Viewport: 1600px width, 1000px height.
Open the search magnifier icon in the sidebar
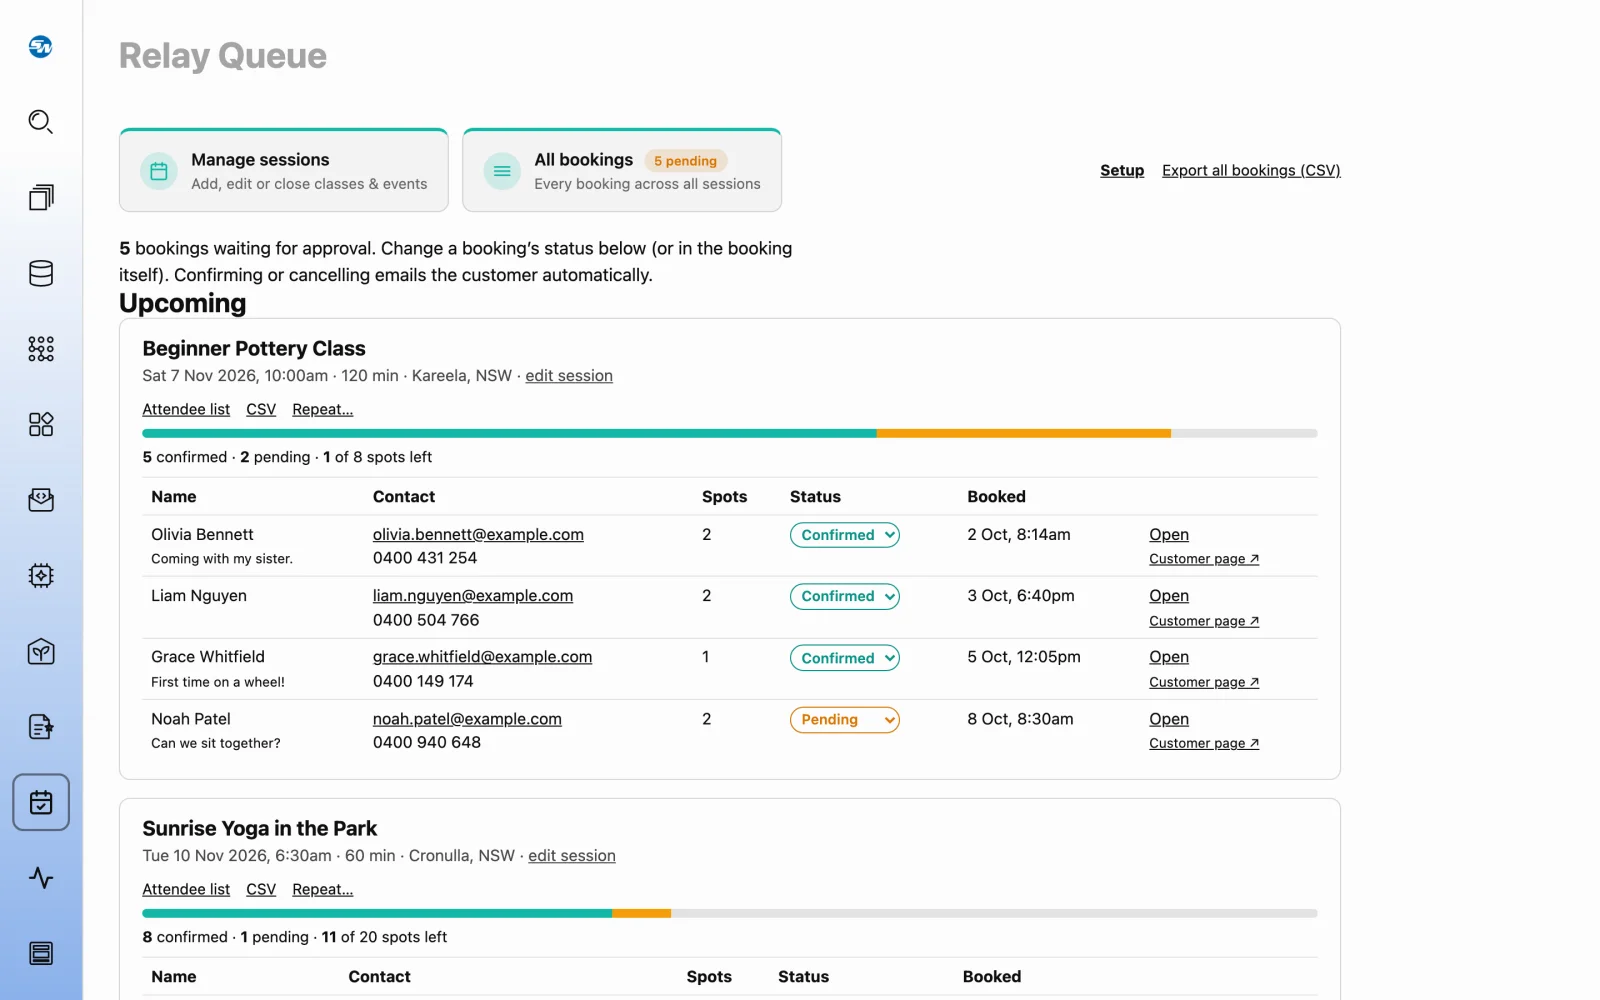pos(41,122)
